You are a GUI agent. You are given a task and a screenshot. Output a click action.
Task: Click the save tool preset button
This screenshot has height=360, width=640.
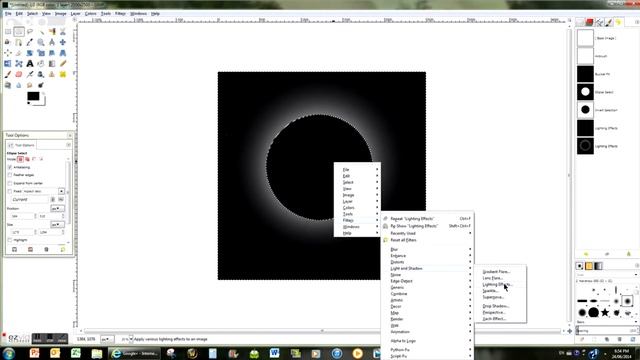tap(14, 249)
